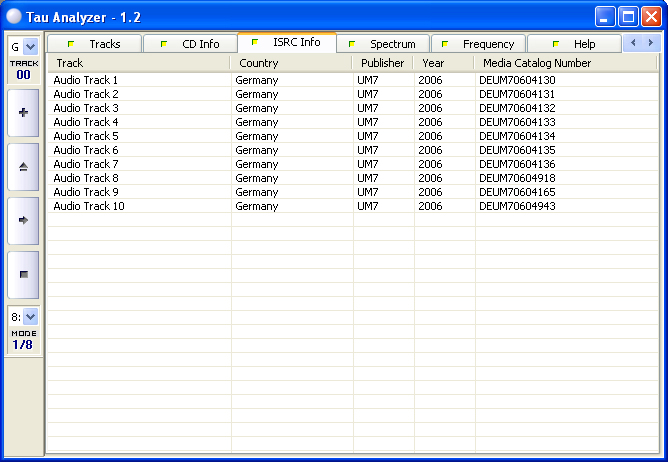Open the speed mode dropdown

tap(30, 316)
